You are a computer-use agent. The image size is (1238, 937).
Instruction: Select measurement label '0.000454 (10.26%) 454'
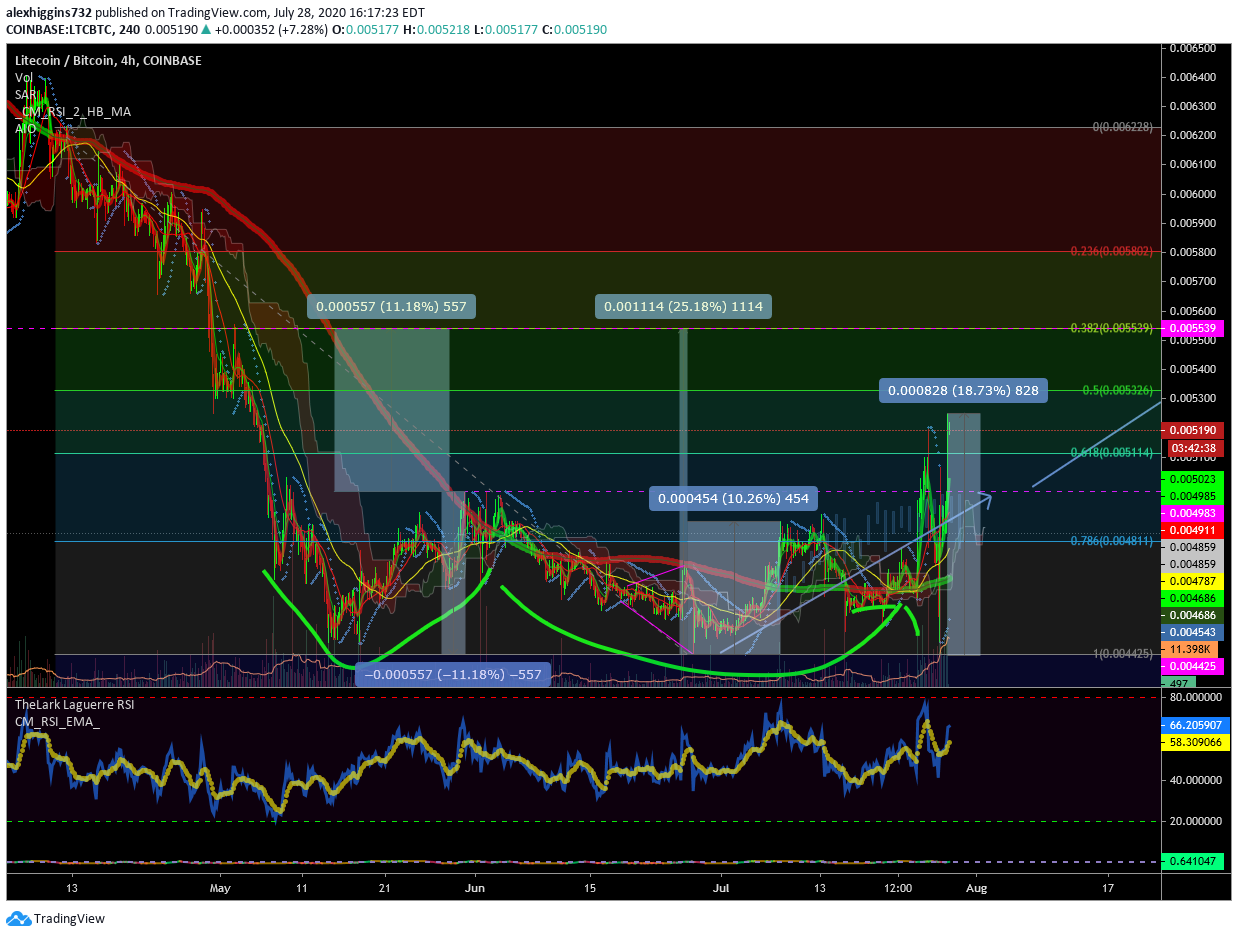tap(734, 498)
